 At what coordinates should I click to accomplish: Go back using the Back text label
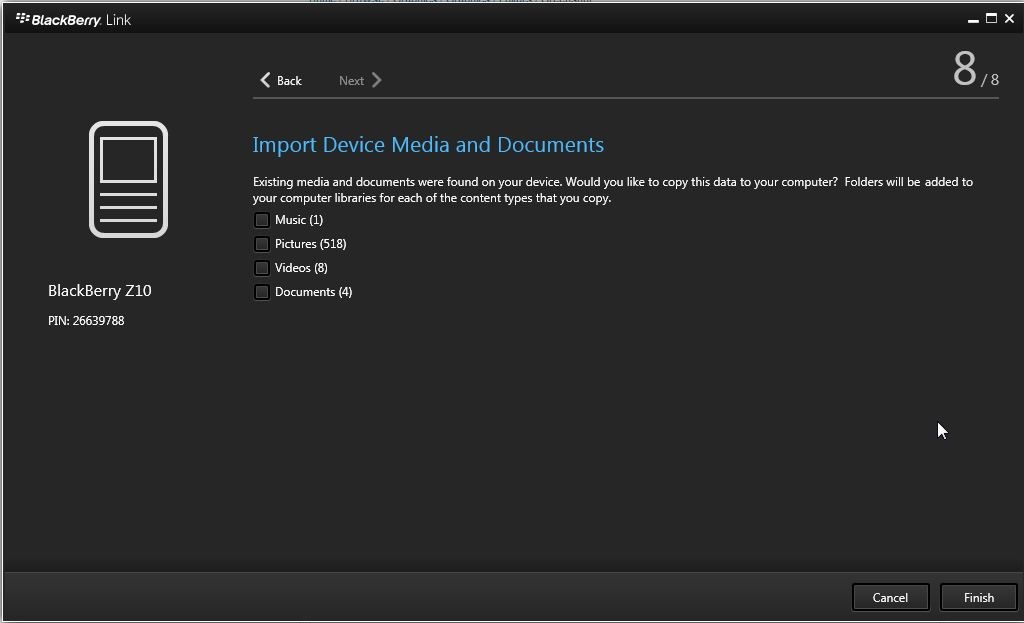(x=289, y=81)
